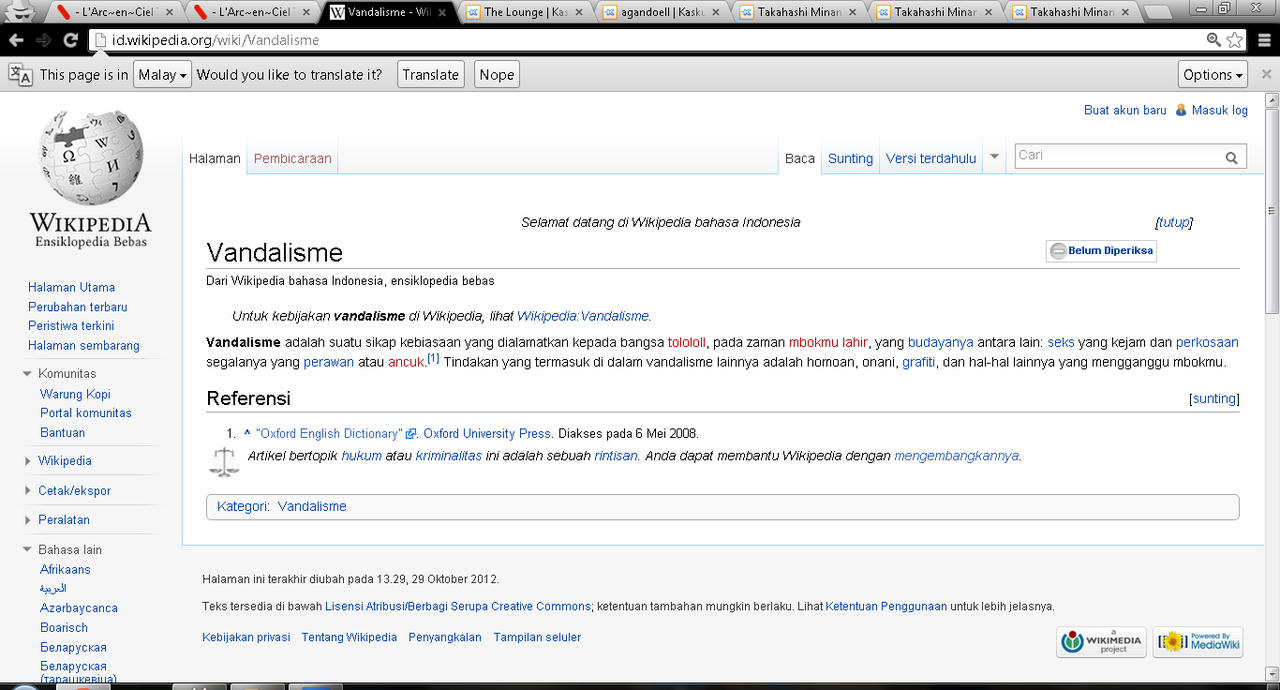Open Kebijakan privasi footer link
The image size is (1280, 690).
tap(246, 637)
